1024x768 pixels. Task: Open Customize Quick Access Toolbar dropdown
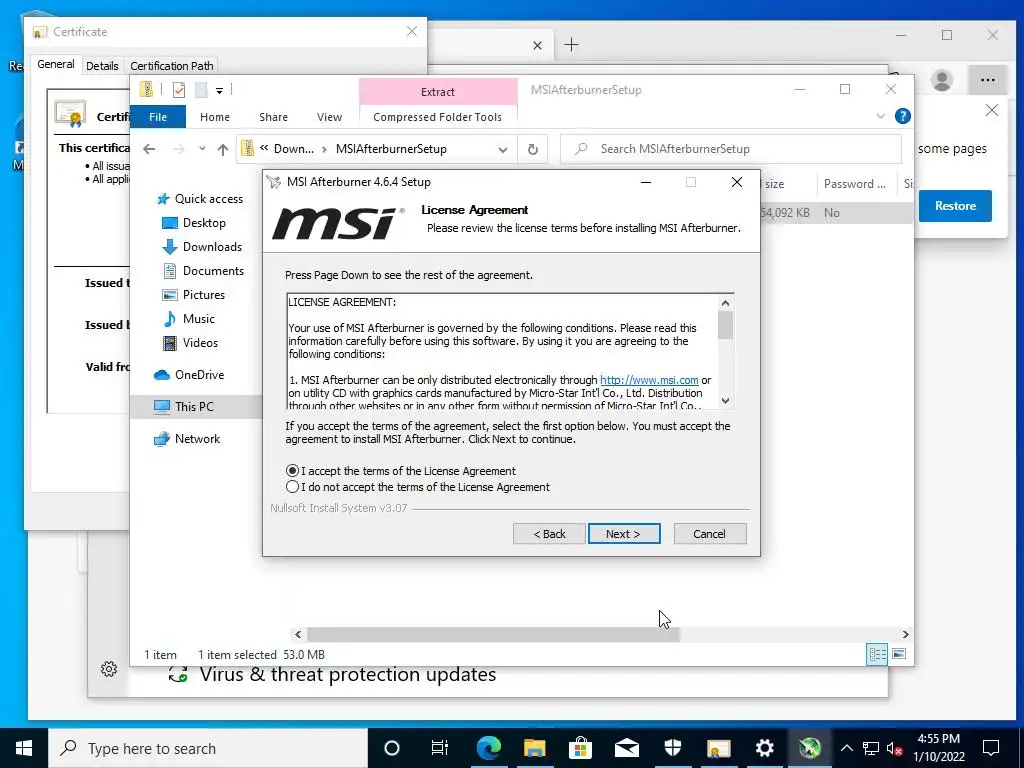[219, 90]
